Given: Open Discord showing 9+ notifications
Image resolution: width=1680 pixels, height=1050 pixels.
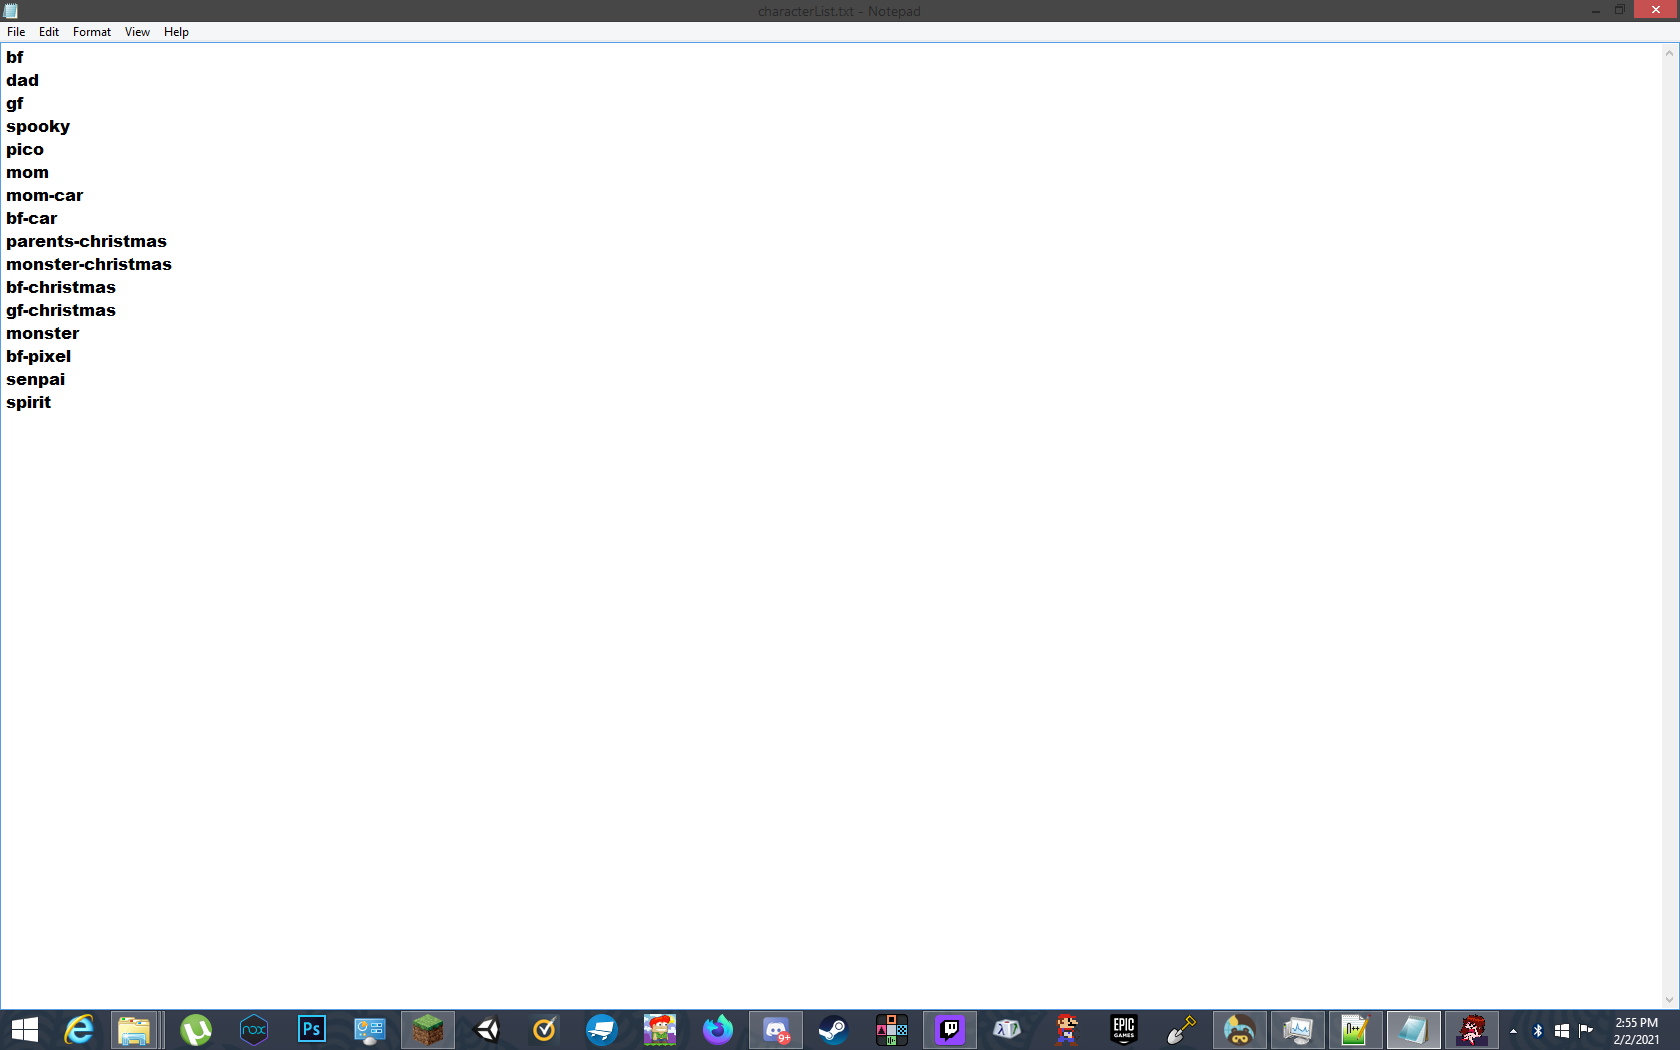Looking at the screenshot, I should pyautogui.click(x=776, y=1030).
